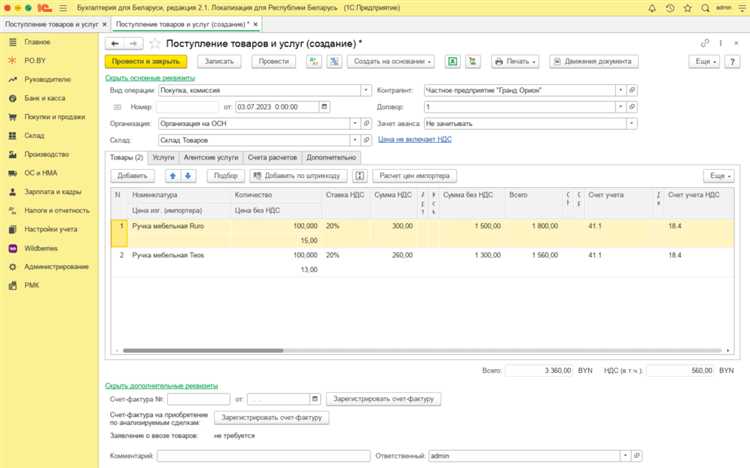Click Записать button
The width and height of the screenshot is (750, 468).
pyautogui.click(x=219, y=62)
